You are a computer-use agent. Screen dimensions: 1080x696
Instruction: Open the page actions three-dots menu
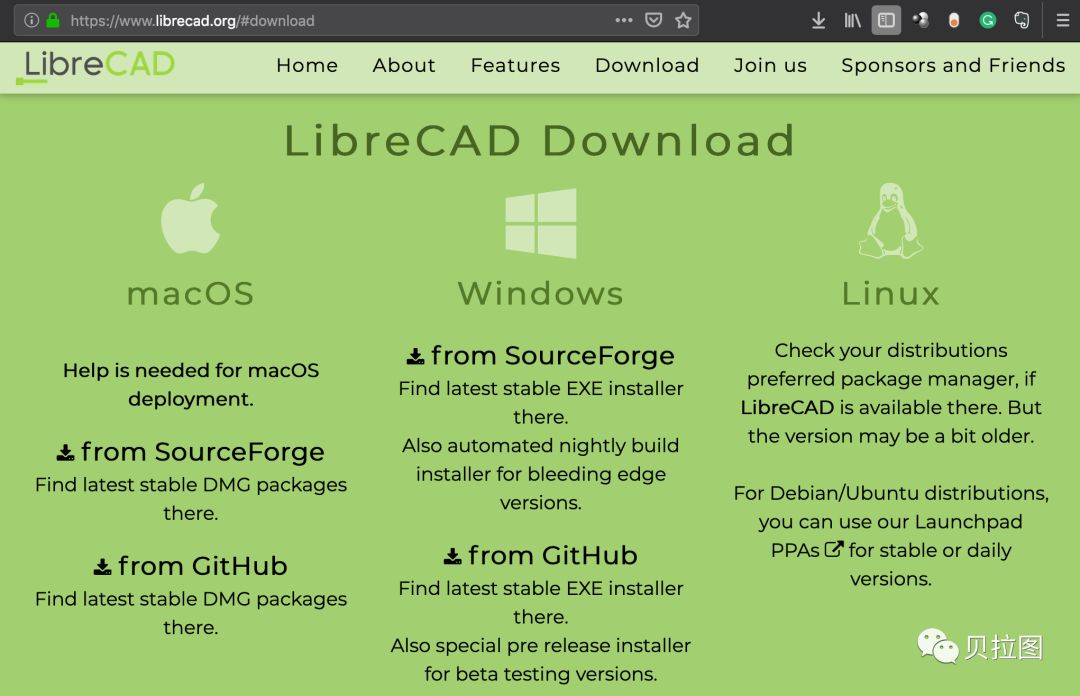click(x=624, y=20)
